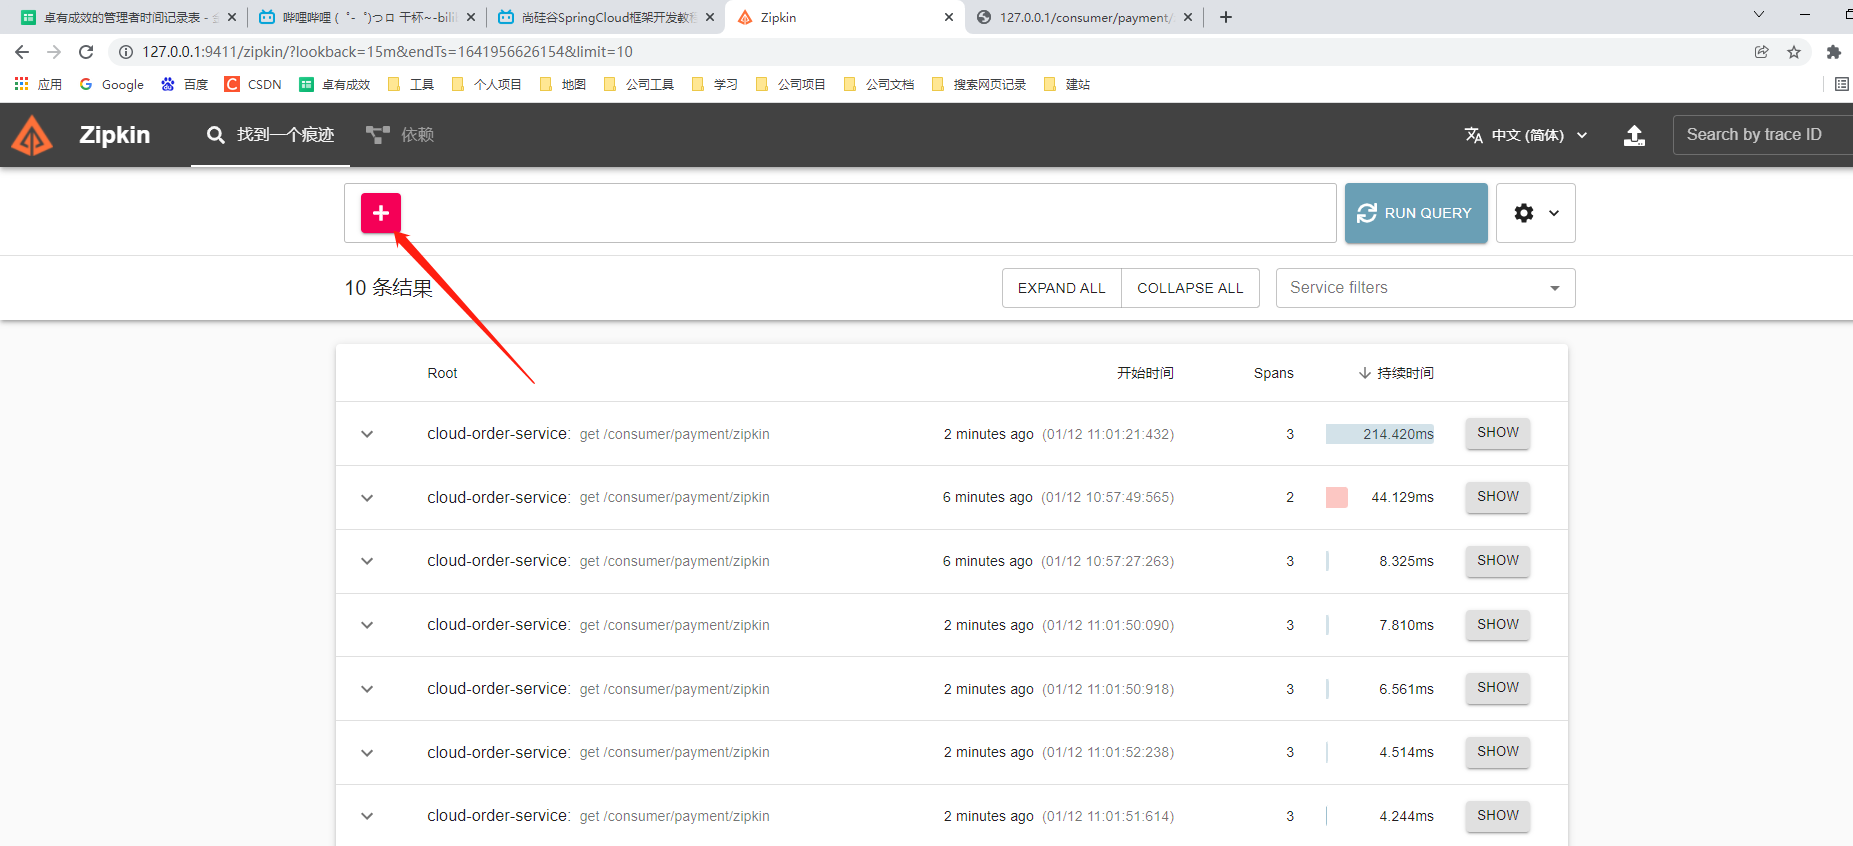Click the browser address bar URL
The width and height of the screenshot is (1853, 846).
point(387,52)
